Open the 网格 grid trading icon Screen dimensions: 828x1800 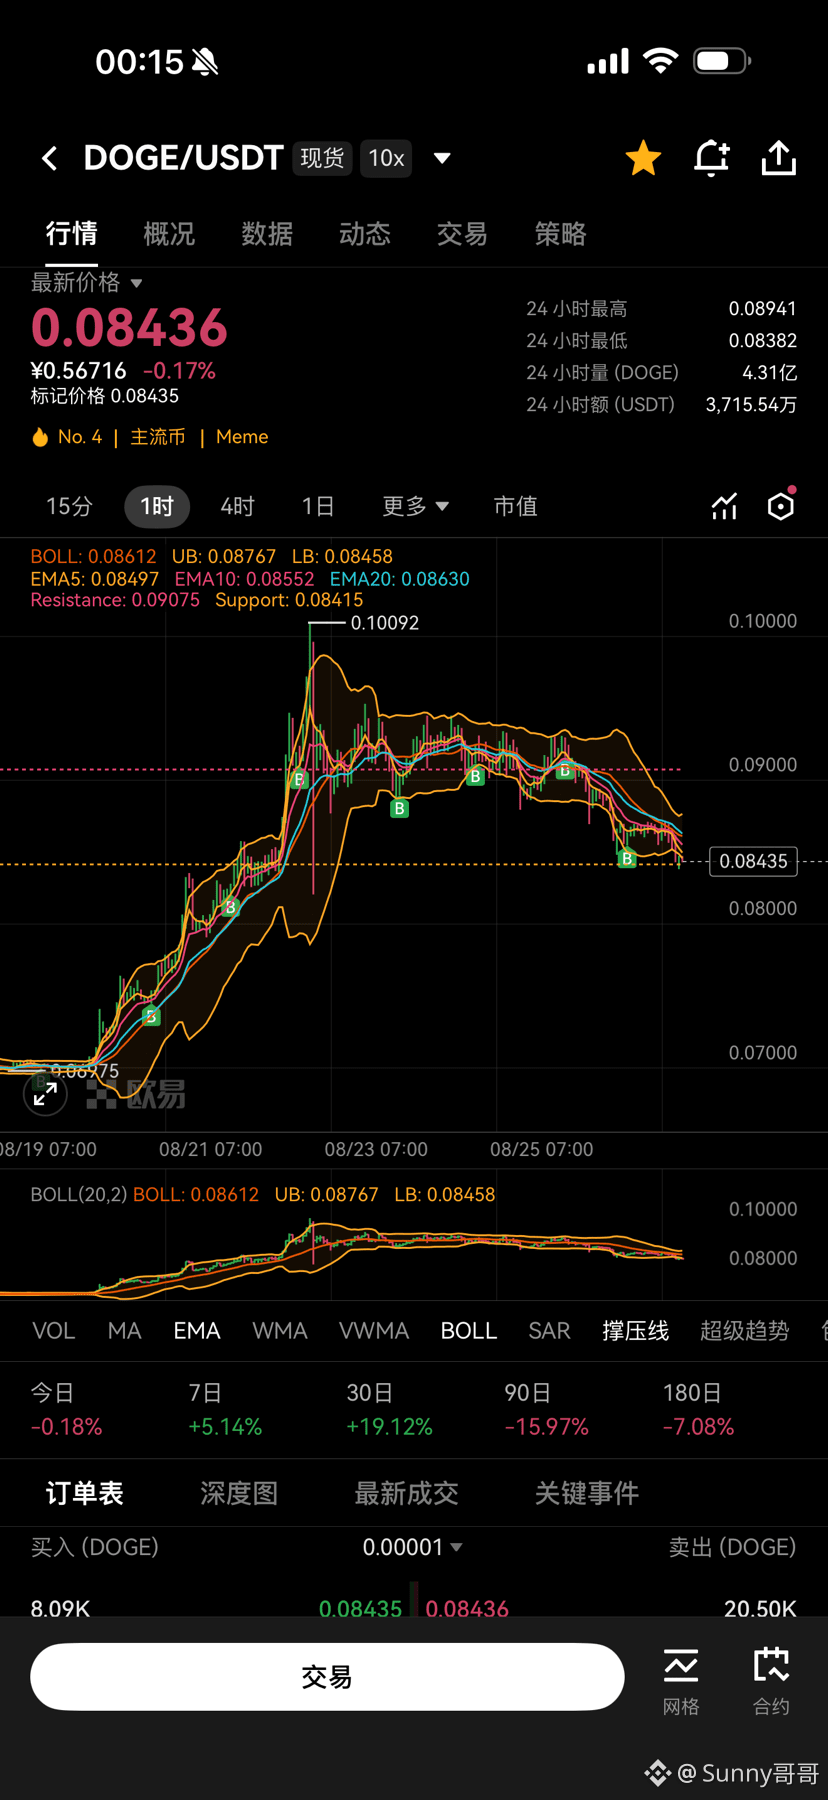pos(681,1681)
